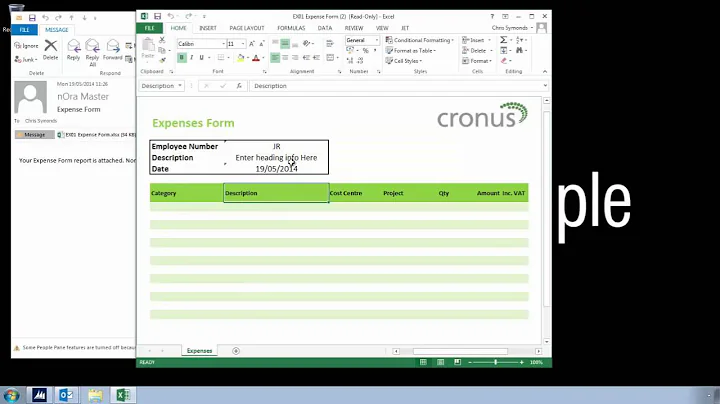Toggle Italic formatting in Excel
Image resolution: width=720 pixels, height=404 pixels.
coord(191,57)
